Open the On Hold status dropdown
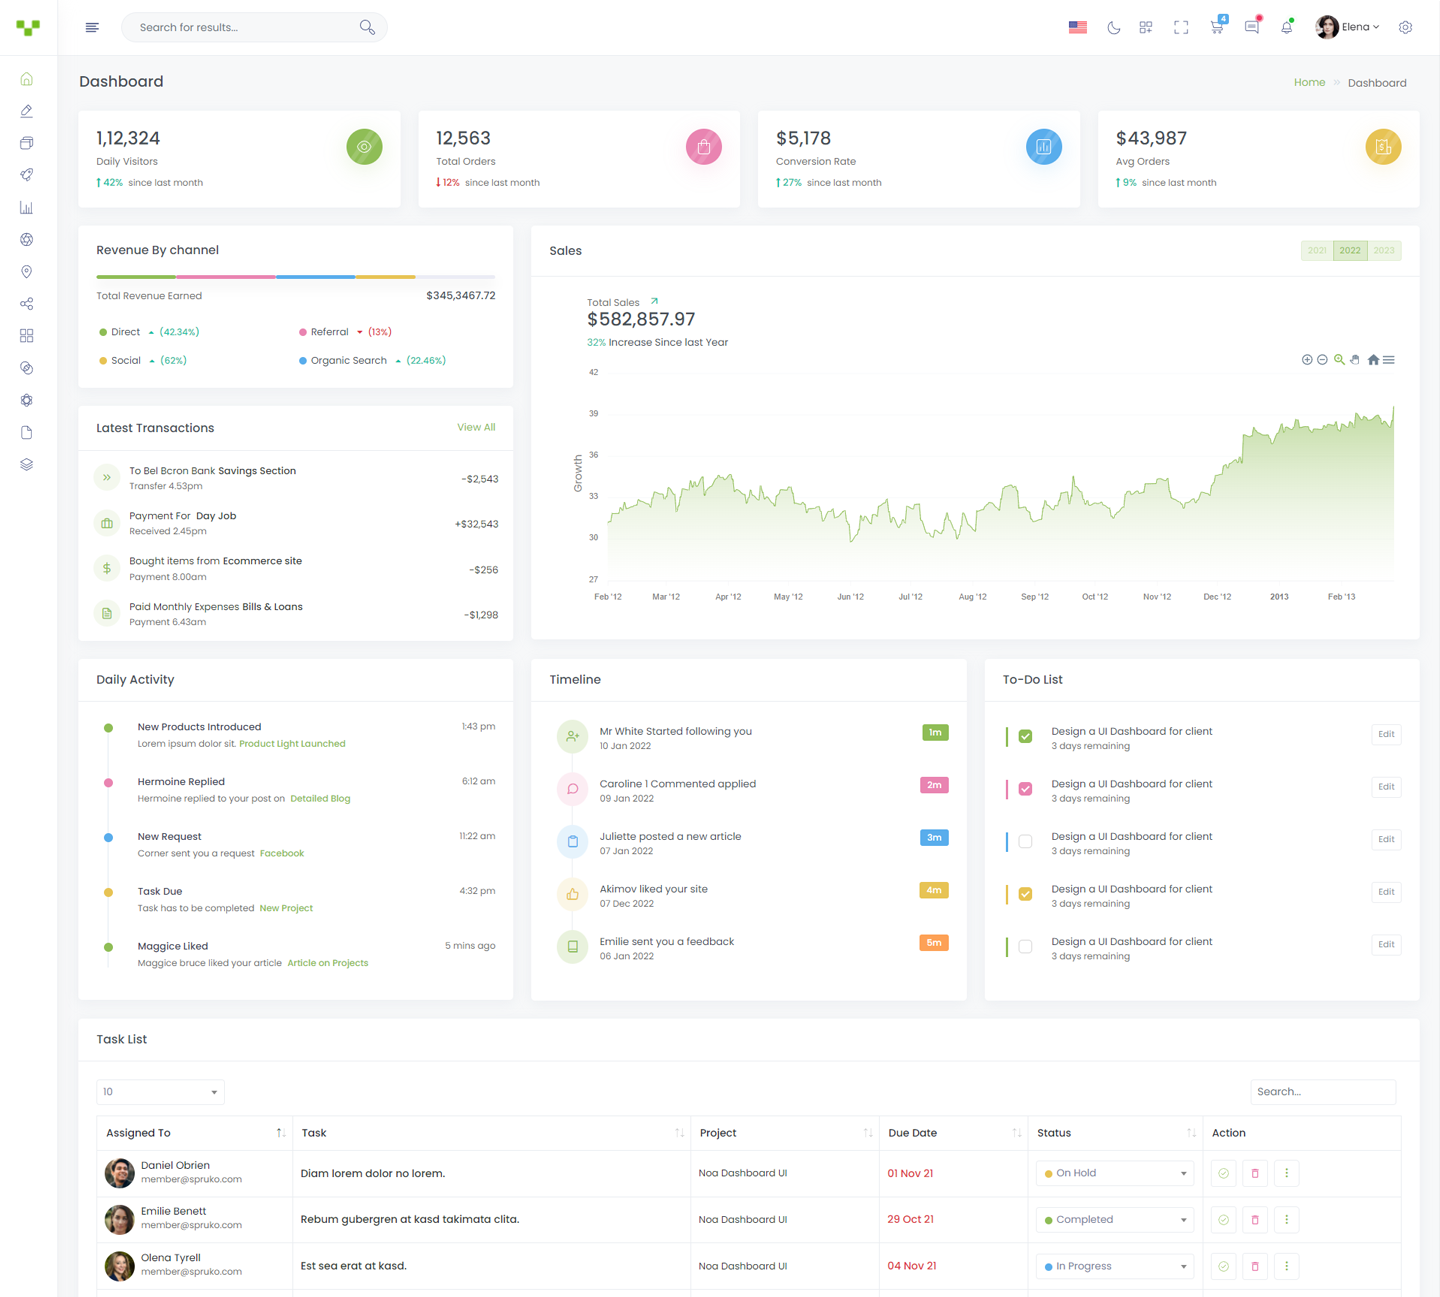This screenshot has height=1297, width=1440. (1115, 1174)
